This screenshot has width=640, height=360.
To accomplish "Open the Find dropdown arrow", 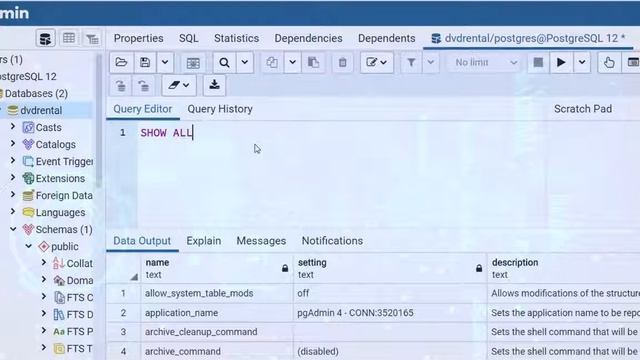I will pos(244,62).
